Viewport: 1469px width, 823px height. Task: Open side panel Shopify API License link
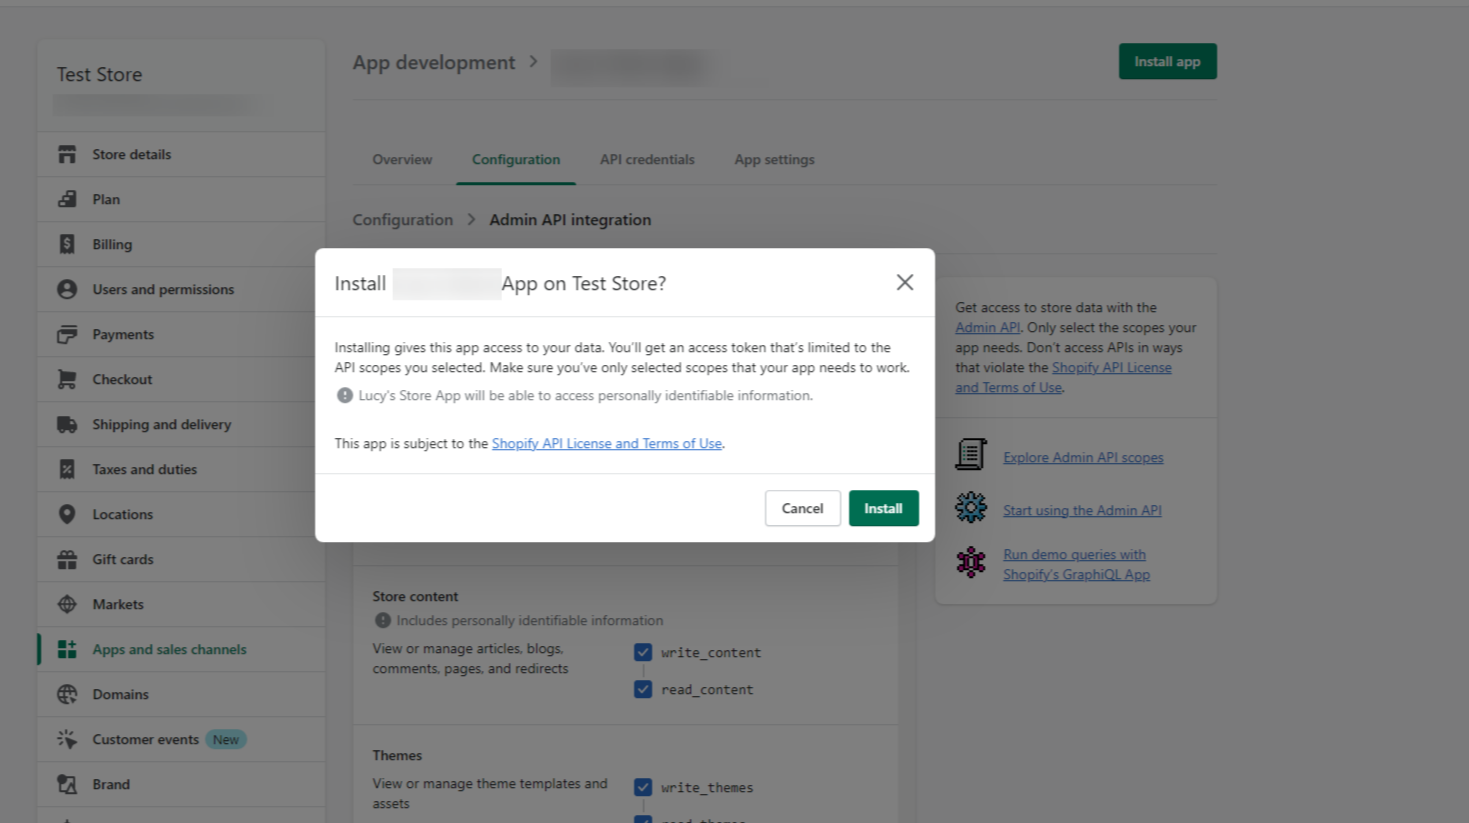1063,377
